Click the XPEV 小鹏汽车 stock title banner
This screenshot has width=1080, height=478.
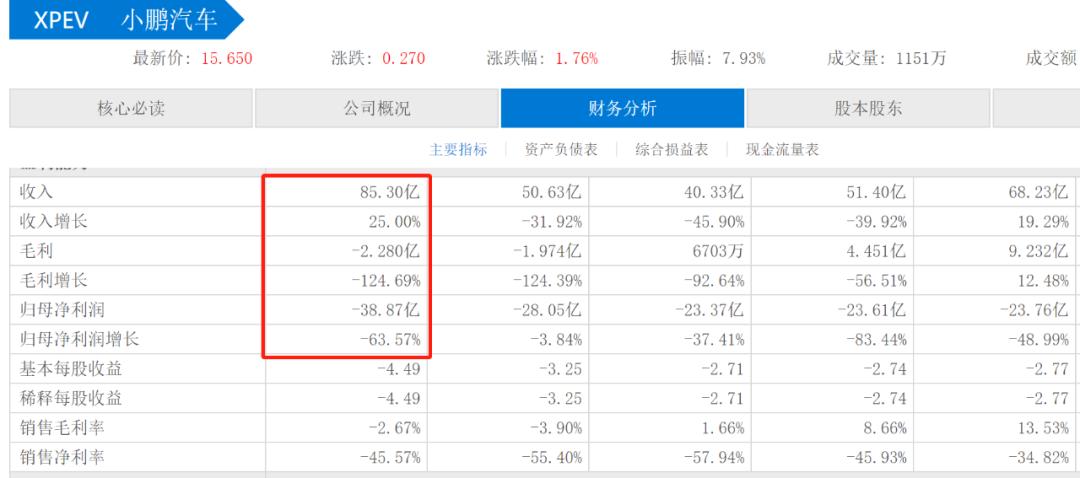(x=125, y=20)
